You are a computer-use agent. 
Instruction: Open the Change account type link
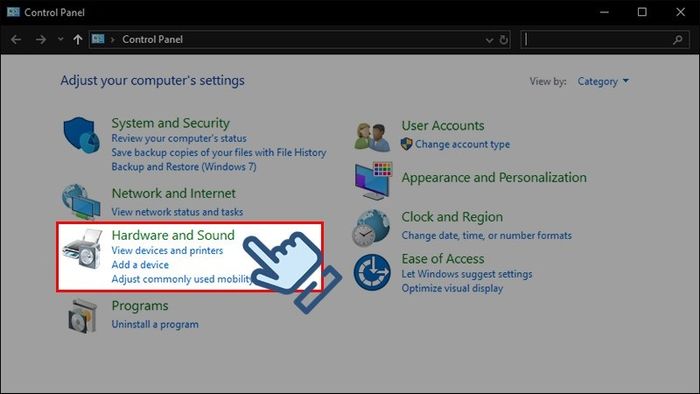(x=462, y=144)
